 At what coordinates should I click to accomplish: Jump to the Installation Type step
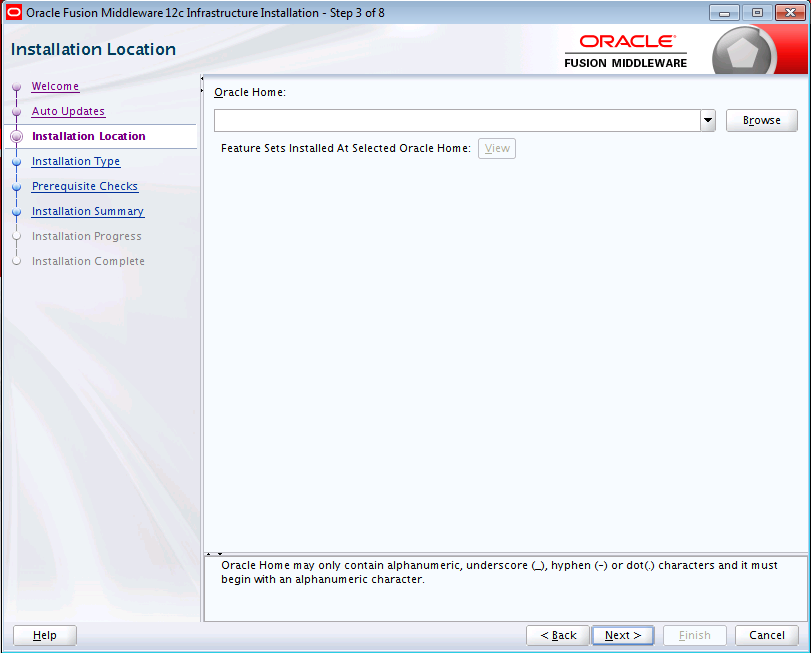76,161
